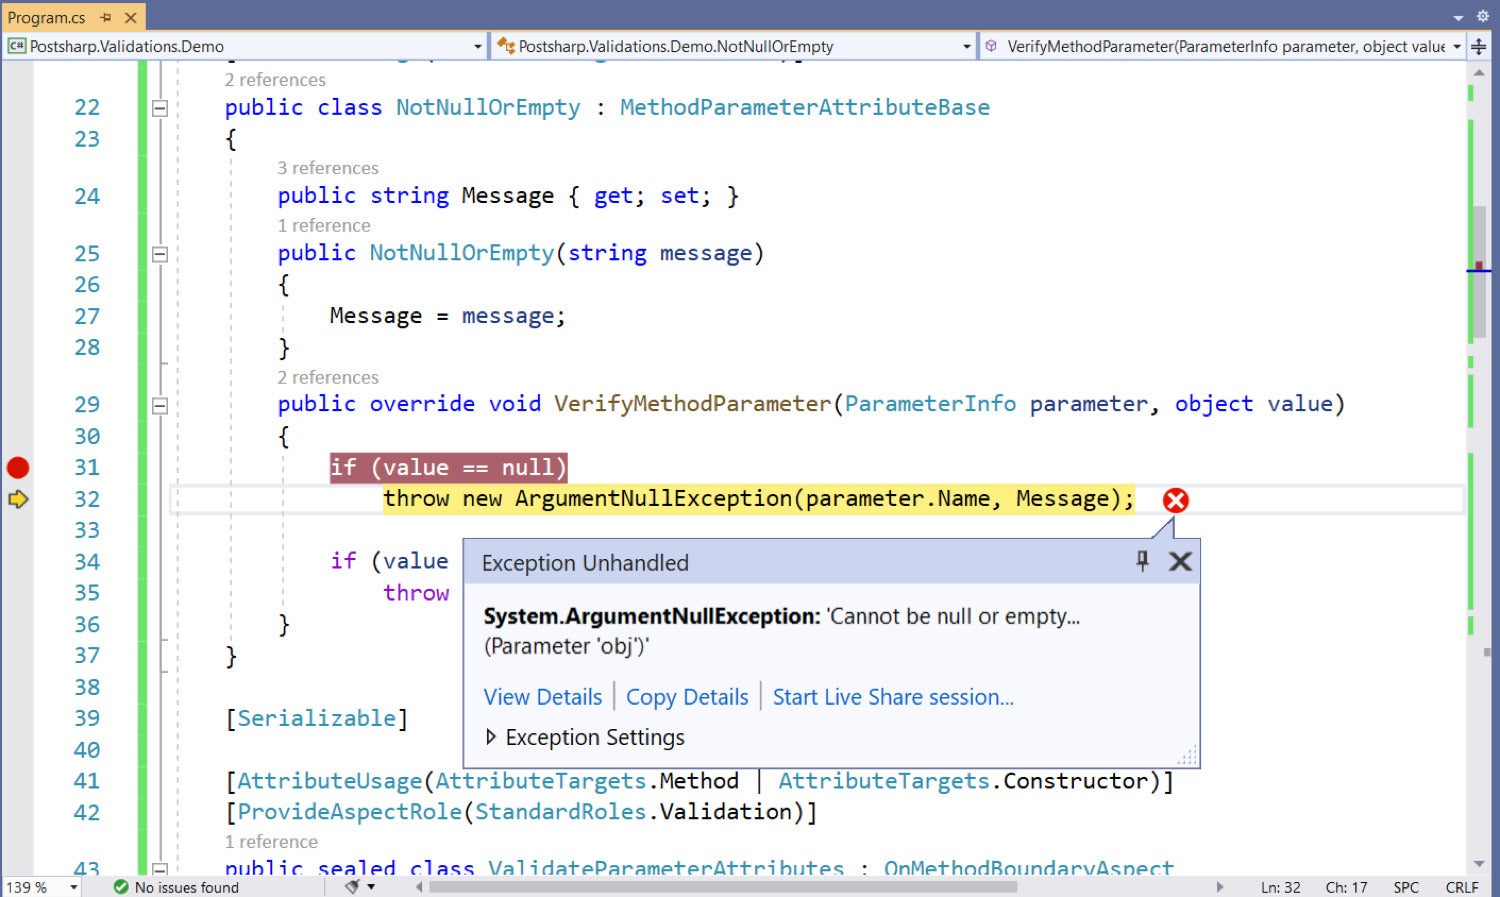This screenshot has height=897, width=1500.
Task: Click the SPC indentation indicator
Action: click(1406, 887)
